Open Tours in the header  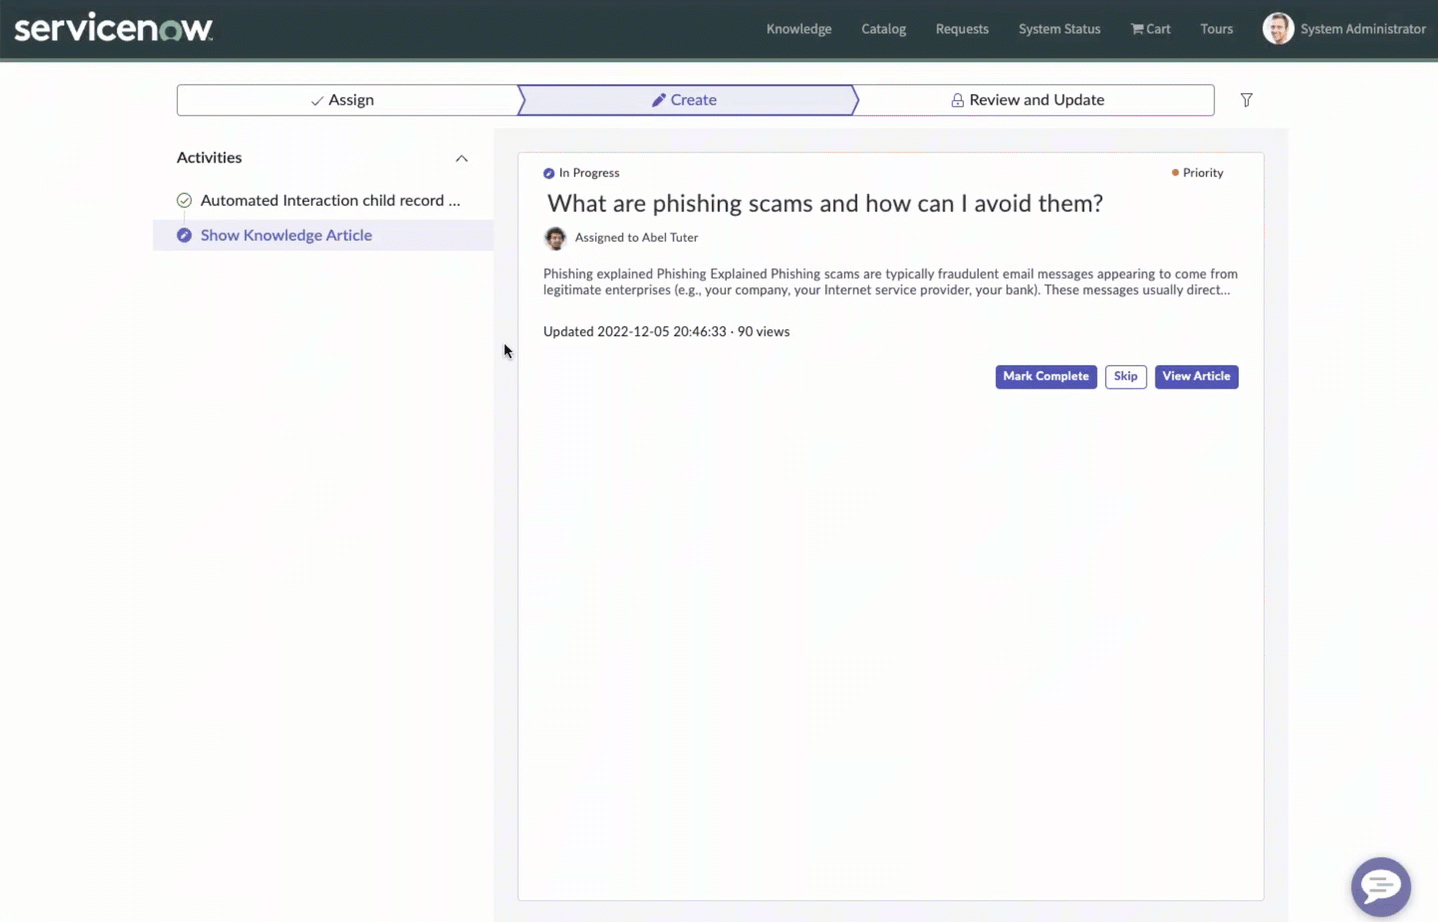(1216, 29)
